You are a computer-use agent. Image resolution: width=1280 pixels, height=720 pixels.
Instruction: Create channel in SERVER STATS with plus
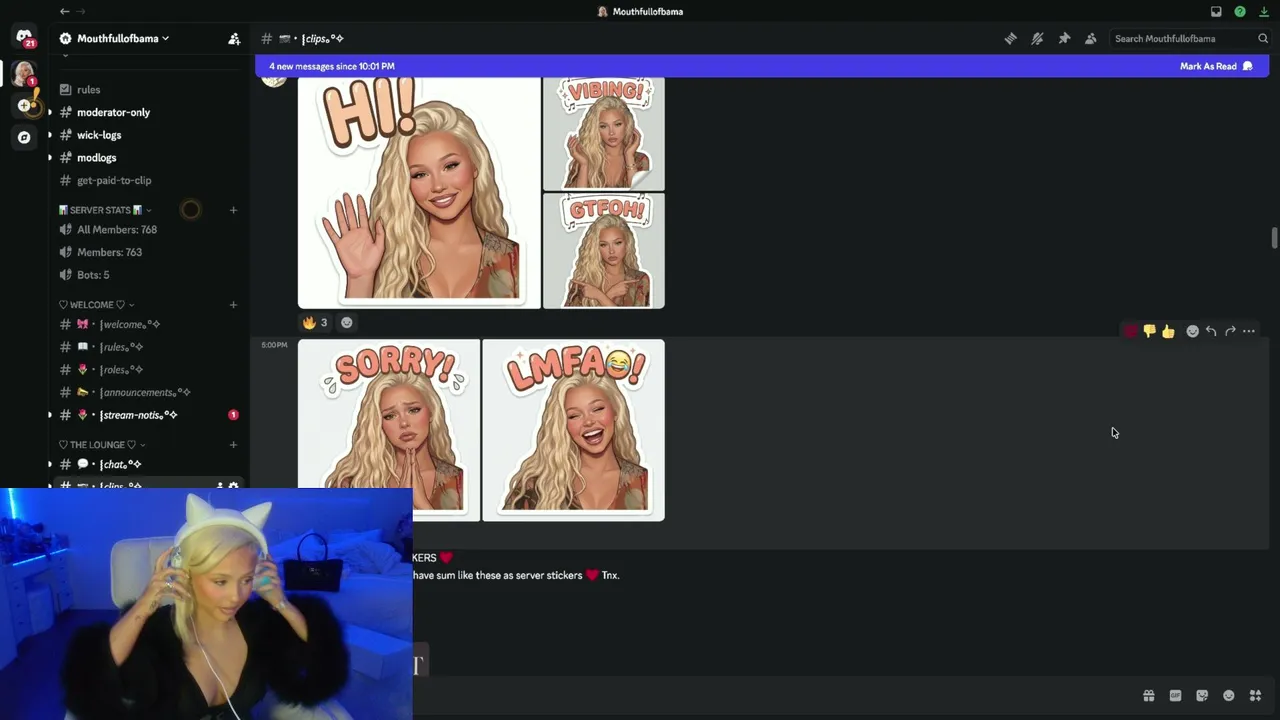pyautogui.click(x=233, y=210)
